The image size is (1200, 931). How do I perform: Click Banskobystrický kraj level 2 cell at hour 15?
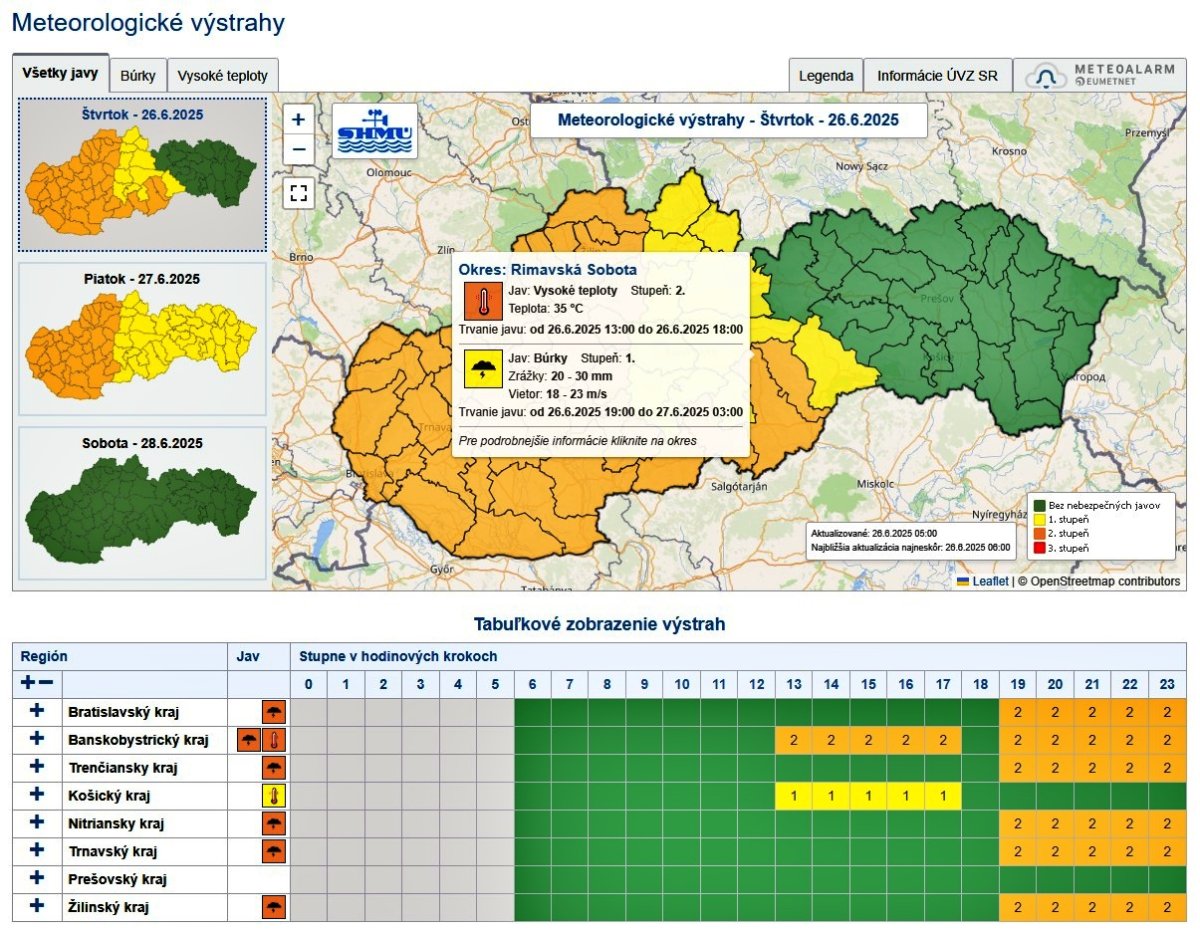[868, 740]
